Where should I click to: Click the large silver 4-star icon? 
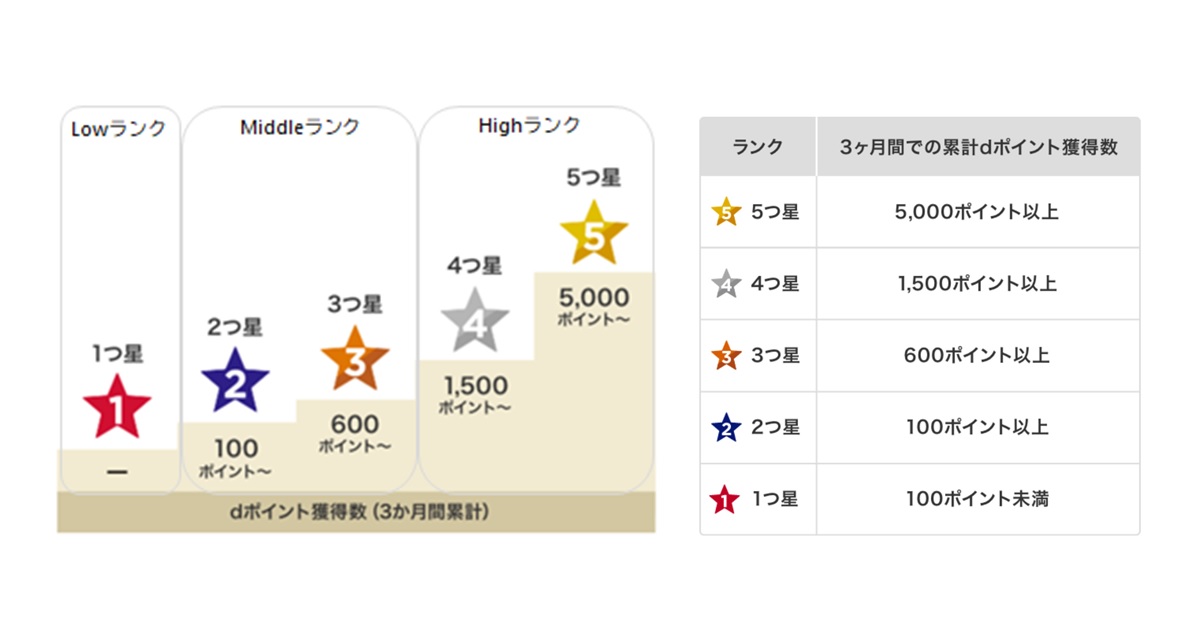point(475,320)
